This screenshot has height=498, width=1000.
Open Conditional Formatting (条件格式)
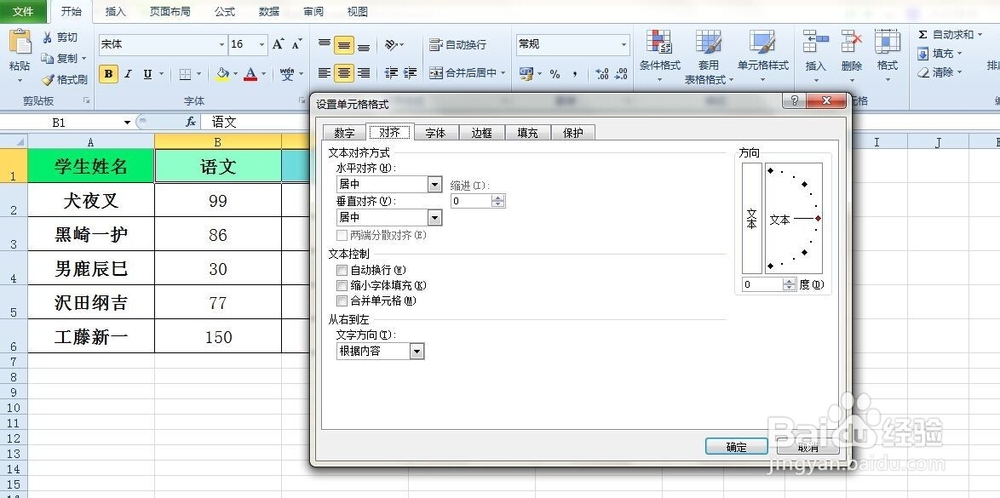[660, 56]
